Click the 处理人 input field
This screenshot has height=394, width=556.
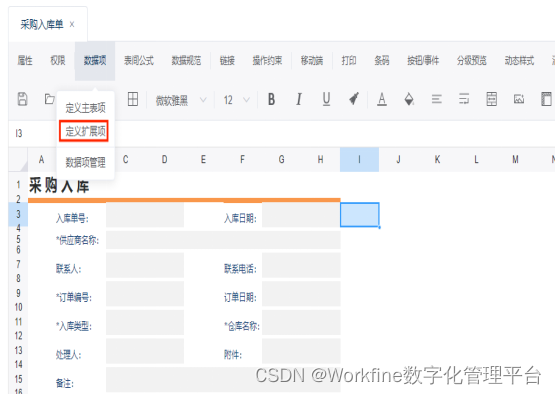pos(145,351)
